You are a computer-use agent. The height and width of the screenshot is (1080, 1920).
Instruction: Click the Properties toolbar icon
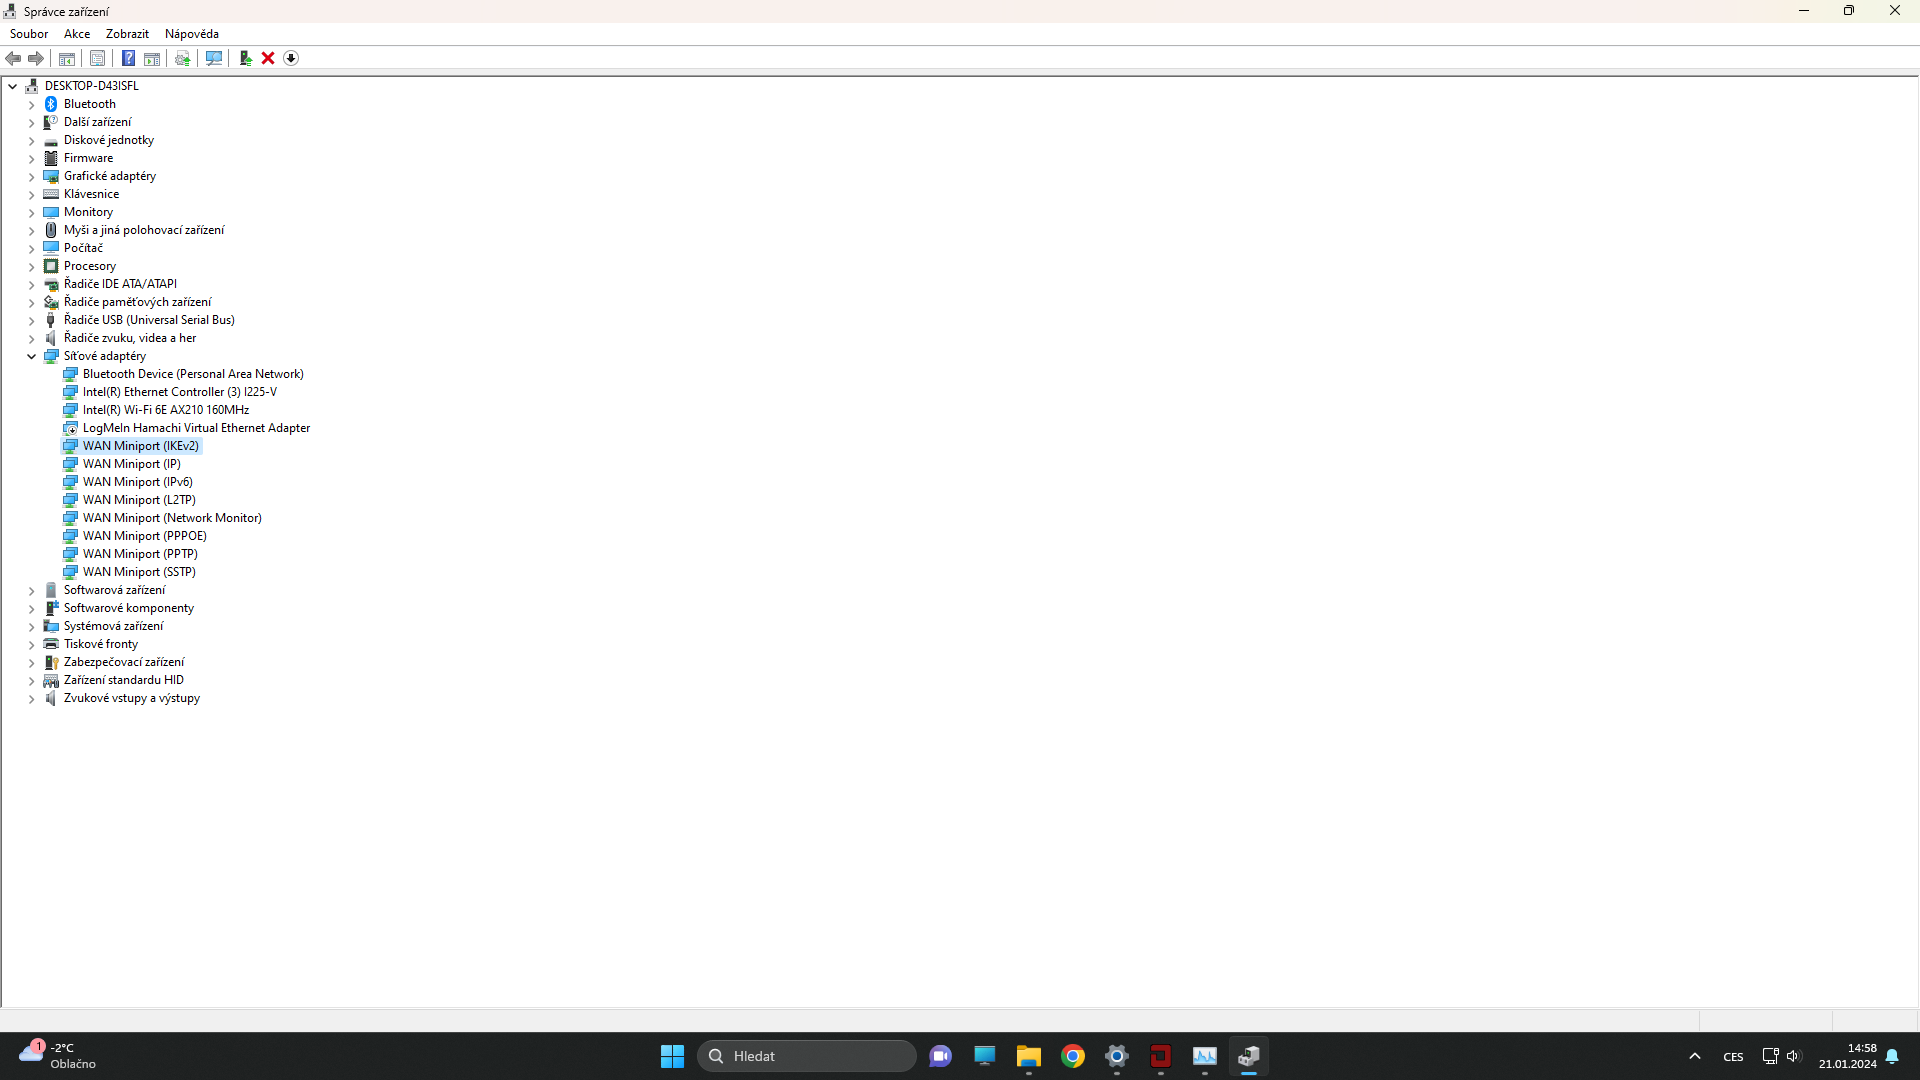point(97,58)
